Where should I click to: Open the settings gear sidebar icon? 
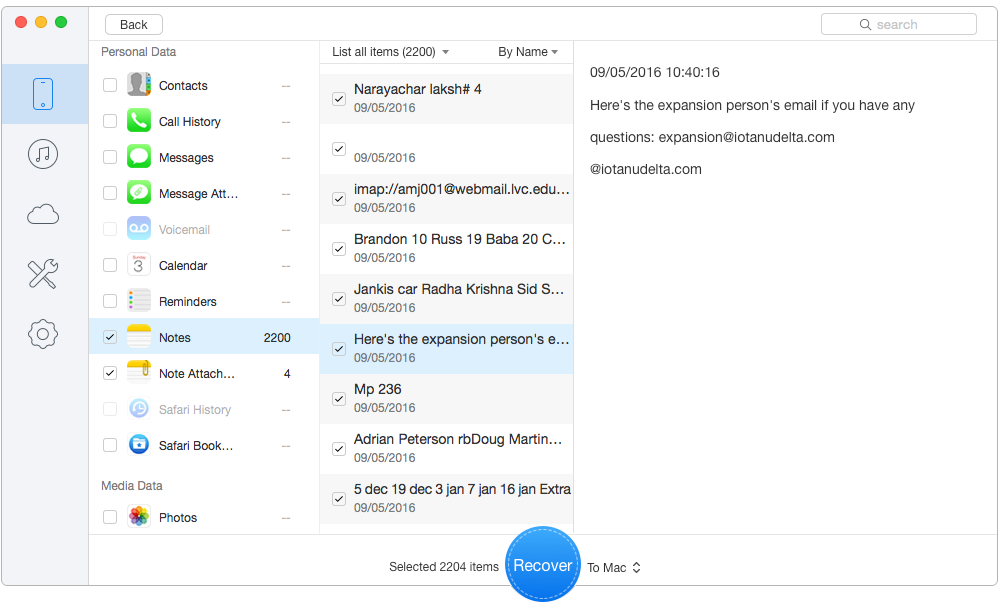[x=43, y=334]
